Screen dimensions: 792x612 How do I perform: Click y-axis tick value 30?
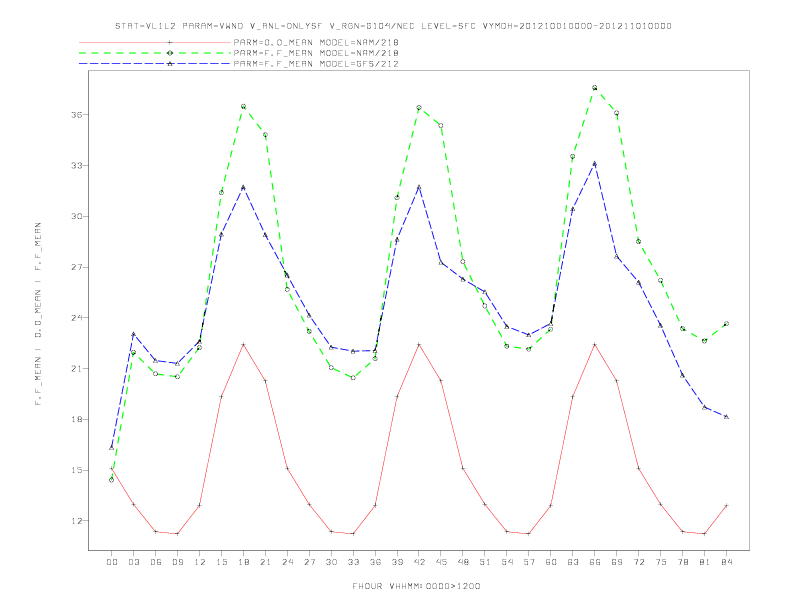click(x=76, y=216)
